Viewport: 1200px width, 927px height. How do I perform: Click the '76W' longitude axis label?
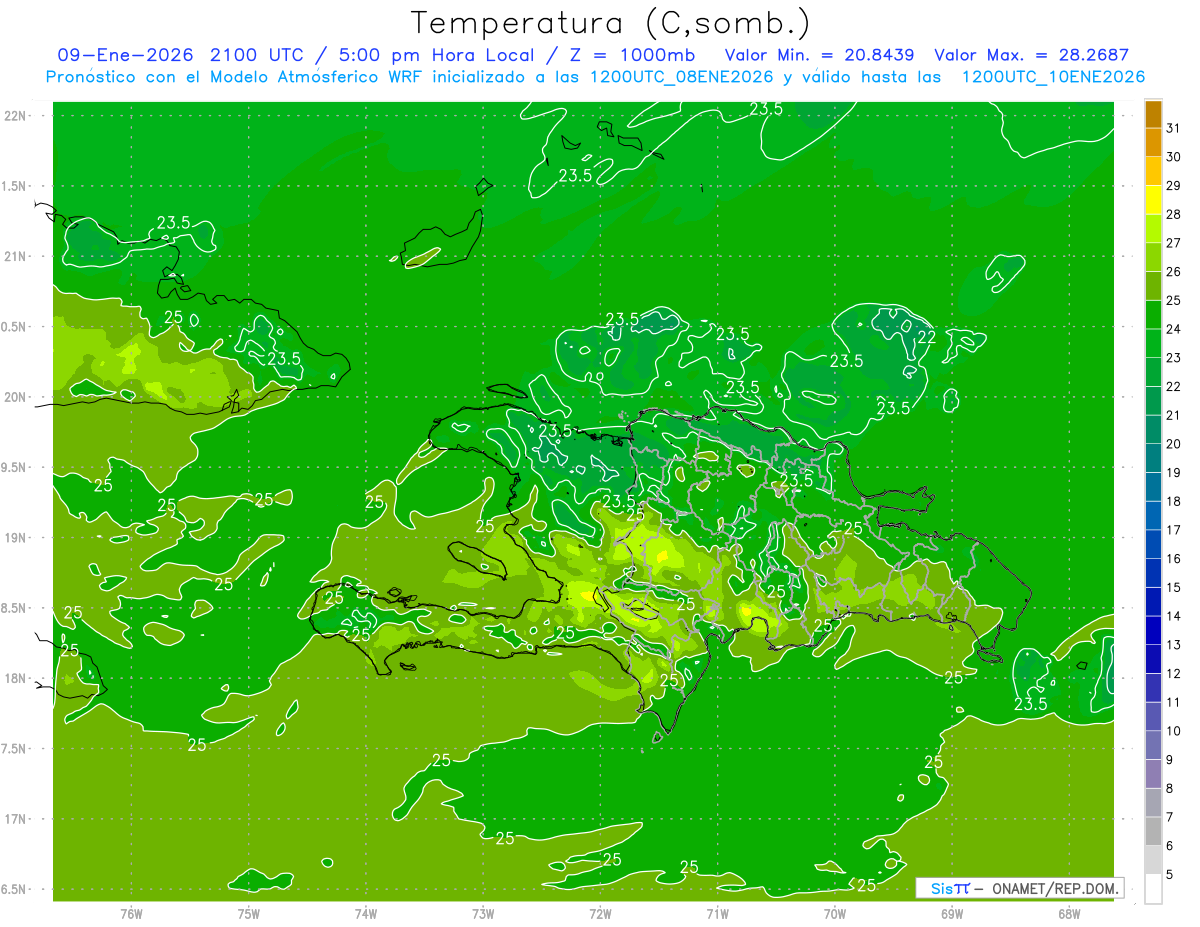click(x=131, y=913)
